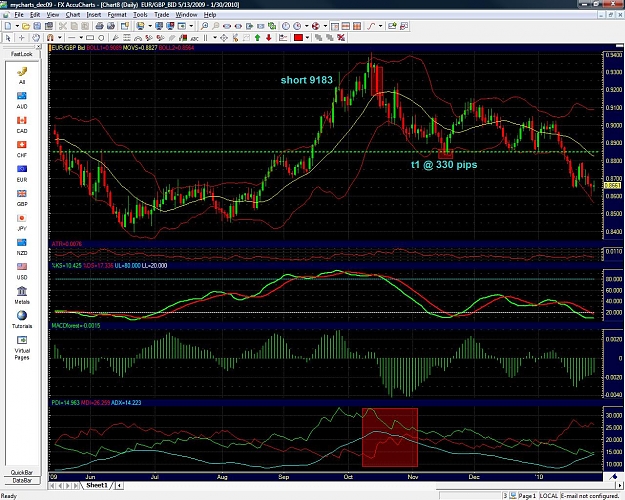Open the Help menu

click(210, 15)
